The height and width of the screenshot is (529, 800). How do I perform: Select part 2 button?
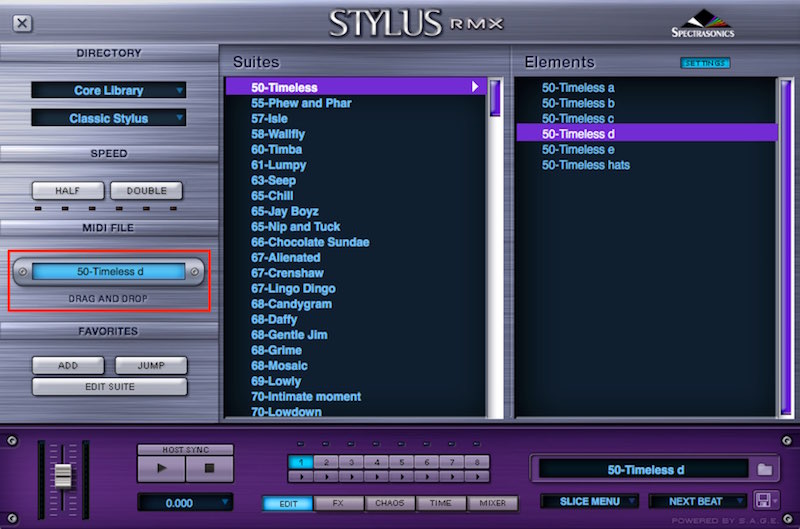click(x=327, y=462)
